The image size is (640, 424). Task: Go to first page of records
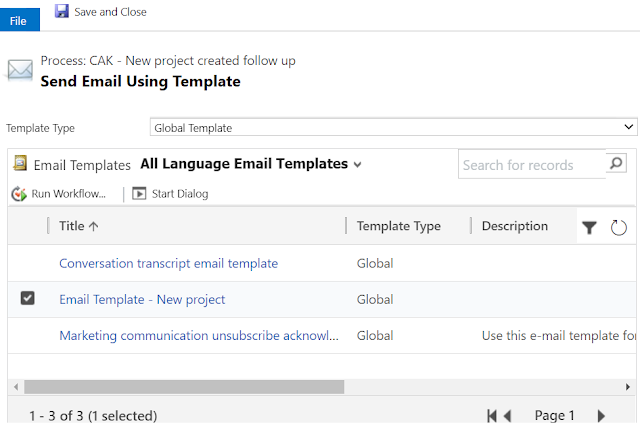click(x=491, y=415)
